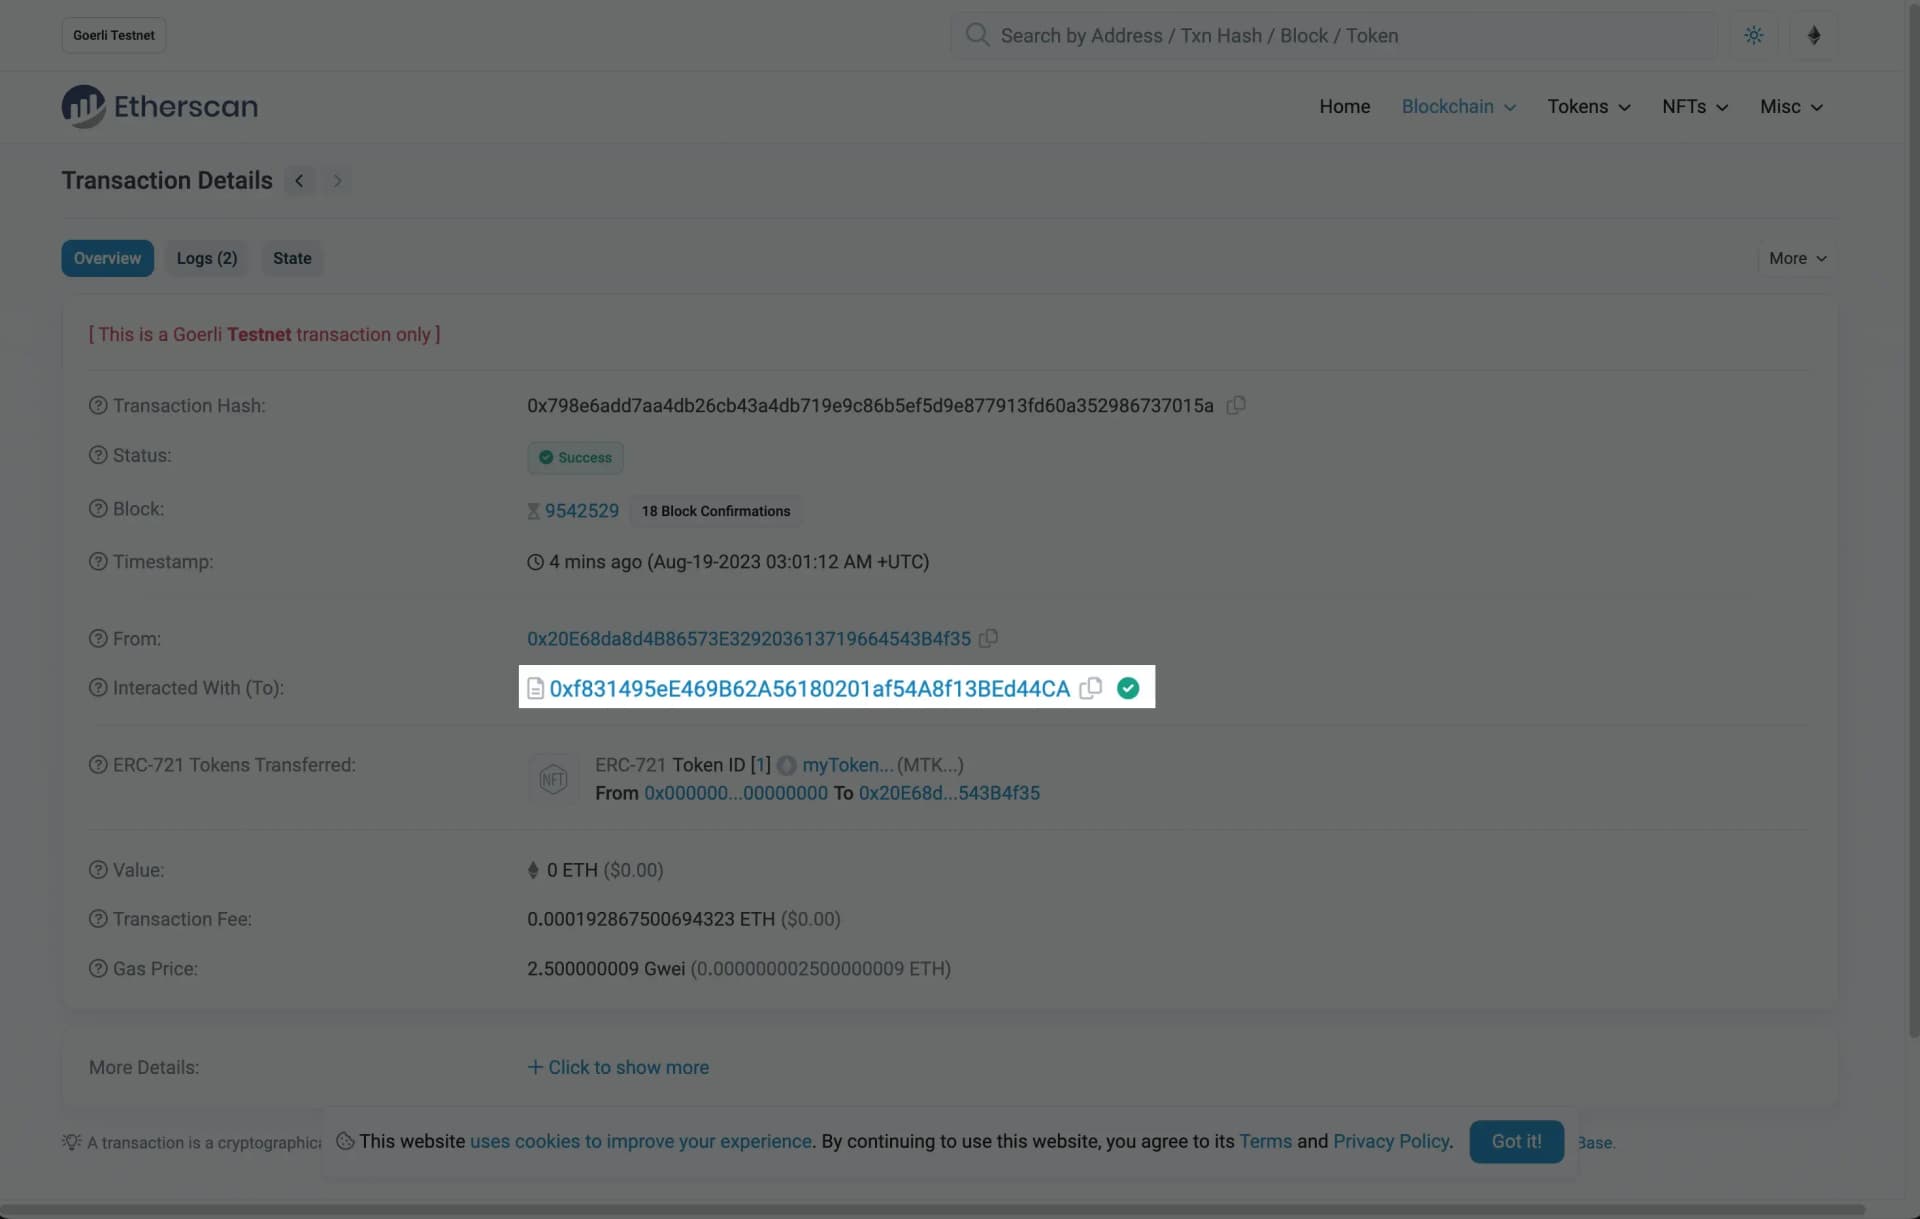Expand Click to show more details
The width and height of the screenshot is (1920, 1219).
point(618,1067)
